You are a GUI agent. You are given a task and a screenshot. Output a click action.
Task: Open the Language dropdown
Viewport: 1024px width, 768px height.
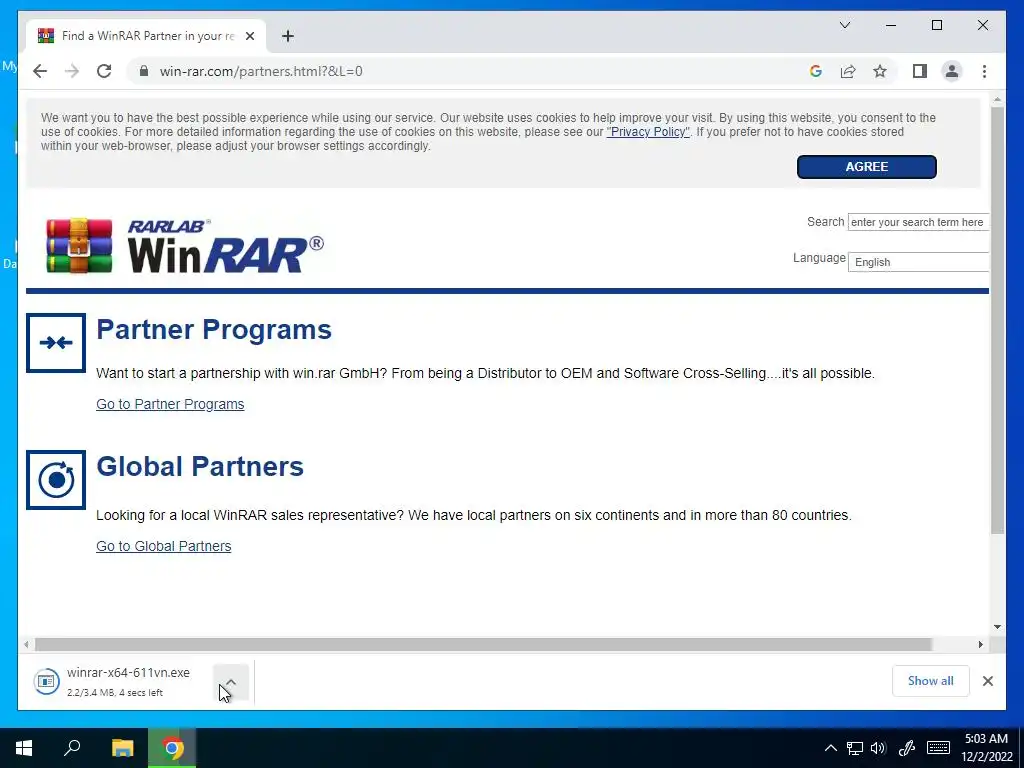(x=918, y=262)
